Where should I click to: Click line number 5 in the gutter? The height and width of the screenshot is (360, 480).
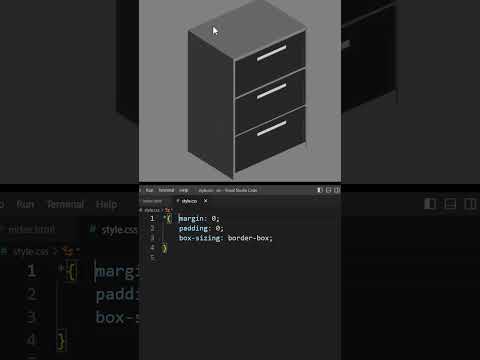pyautogui.click(x=152, y=258)
